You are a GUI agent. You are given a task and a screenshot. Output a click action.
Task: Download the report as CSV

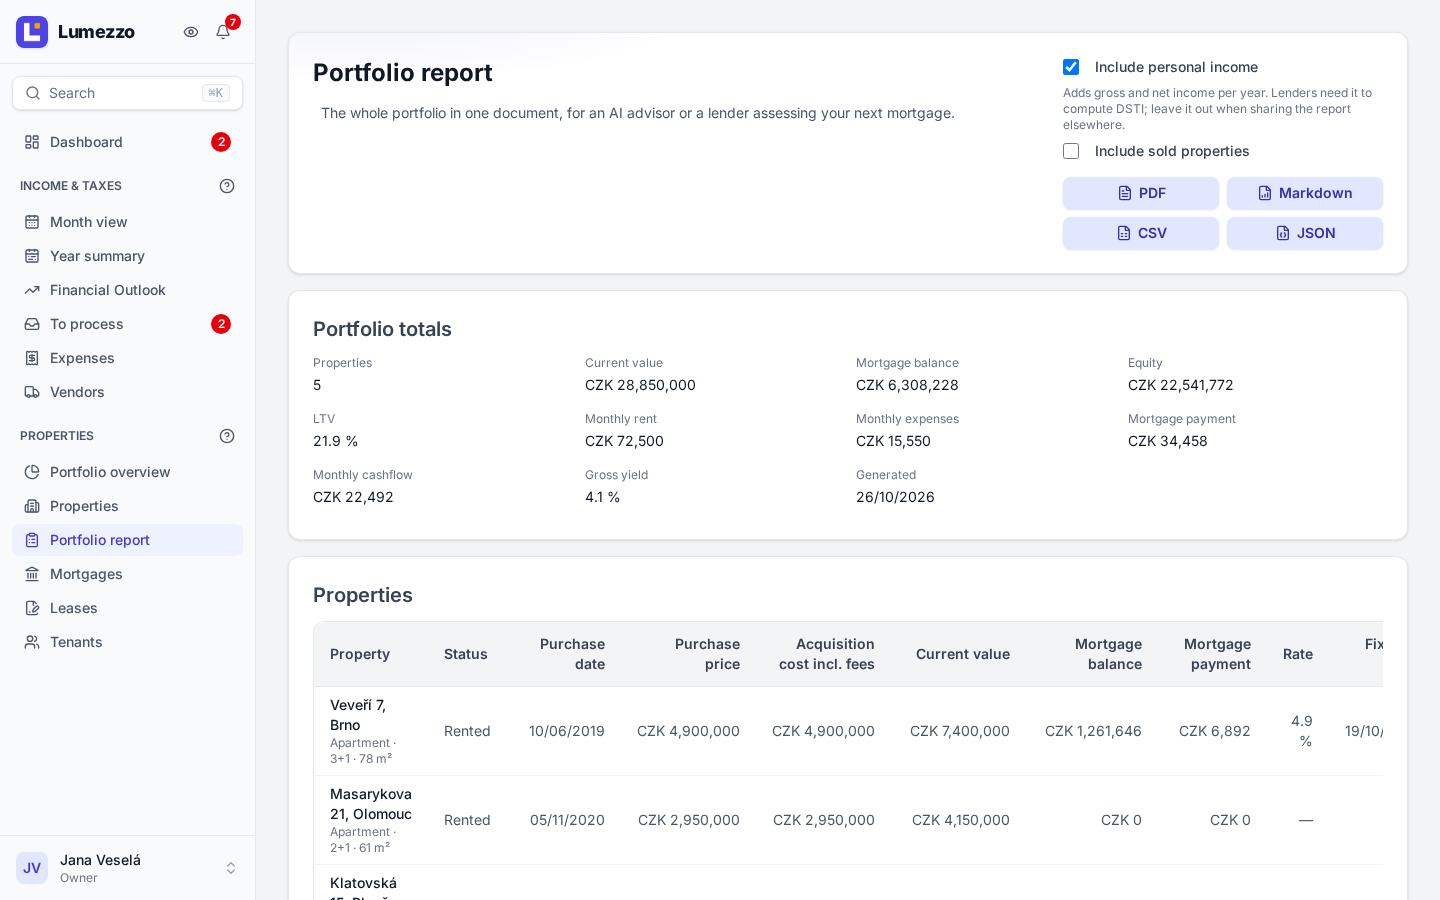click(1141, 233)
